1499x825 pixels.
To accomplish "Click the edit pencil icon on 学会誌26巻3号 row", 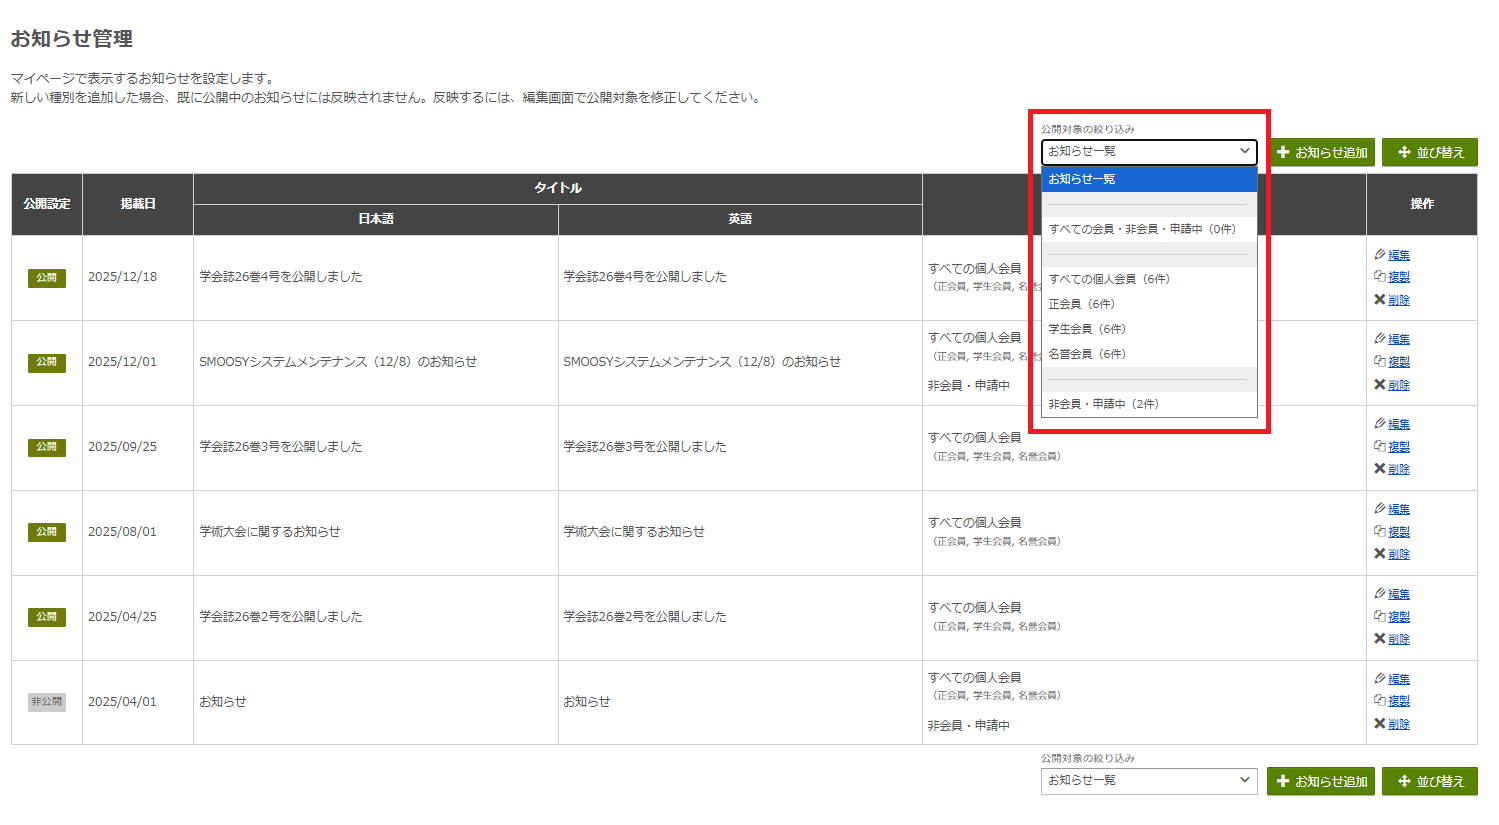I will coord(1381,423).
